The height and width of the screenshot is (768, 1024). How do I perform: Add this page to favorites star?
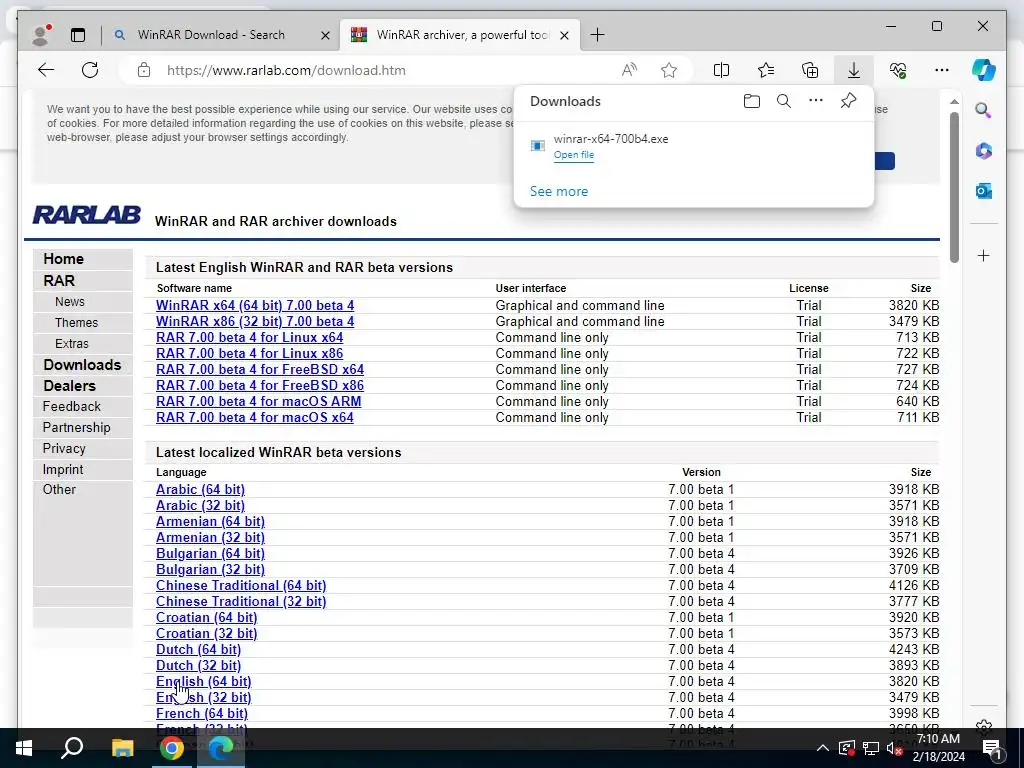(x=669, y=70)
